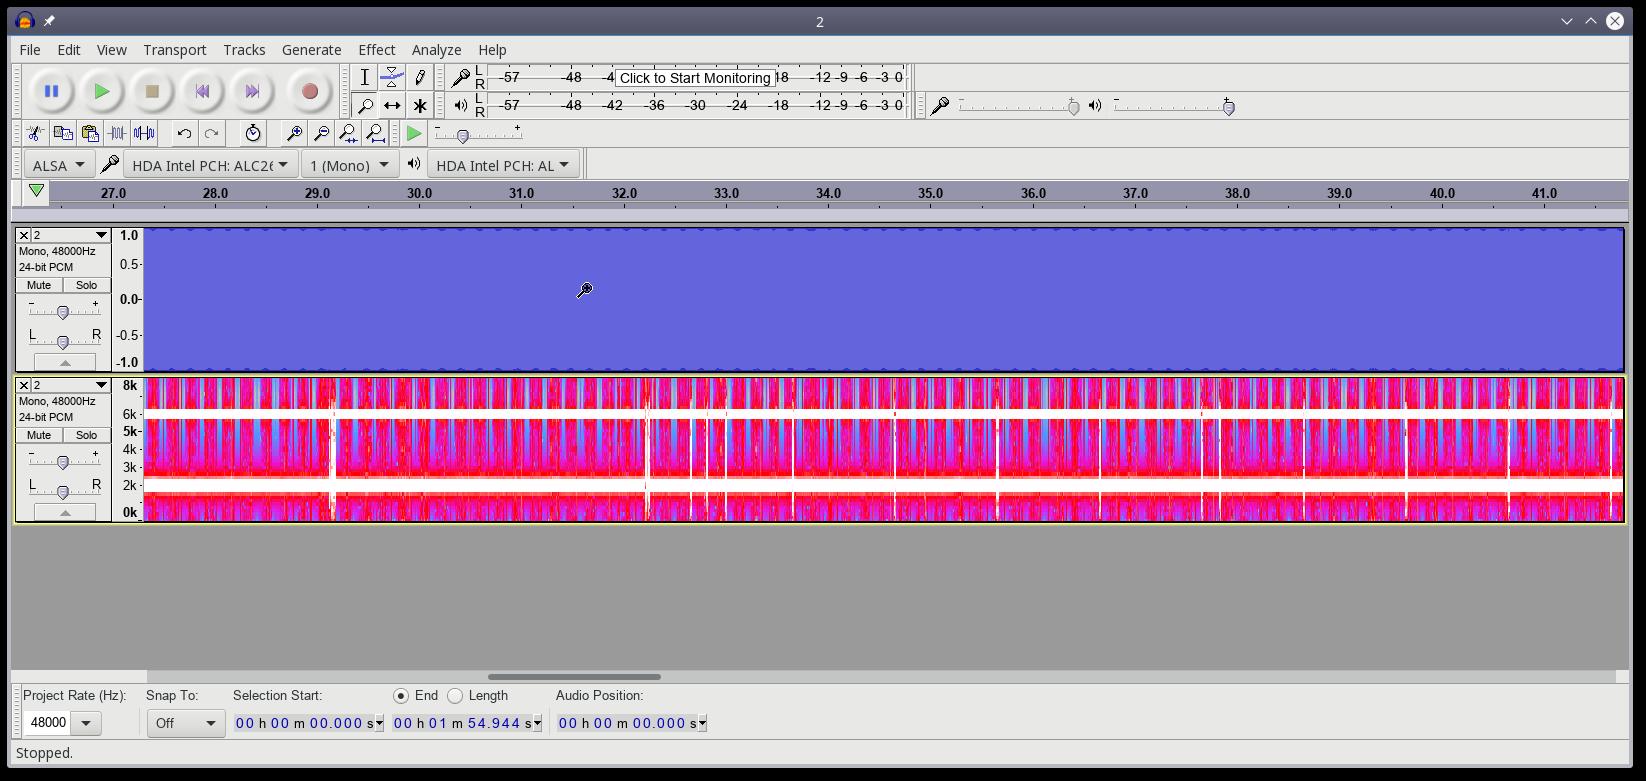Select the Length radio button

point(455,696)
